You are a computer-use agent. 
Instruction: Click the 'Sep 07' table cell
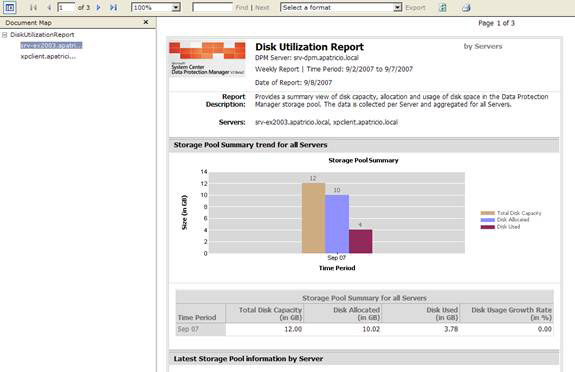coord(201,329)
